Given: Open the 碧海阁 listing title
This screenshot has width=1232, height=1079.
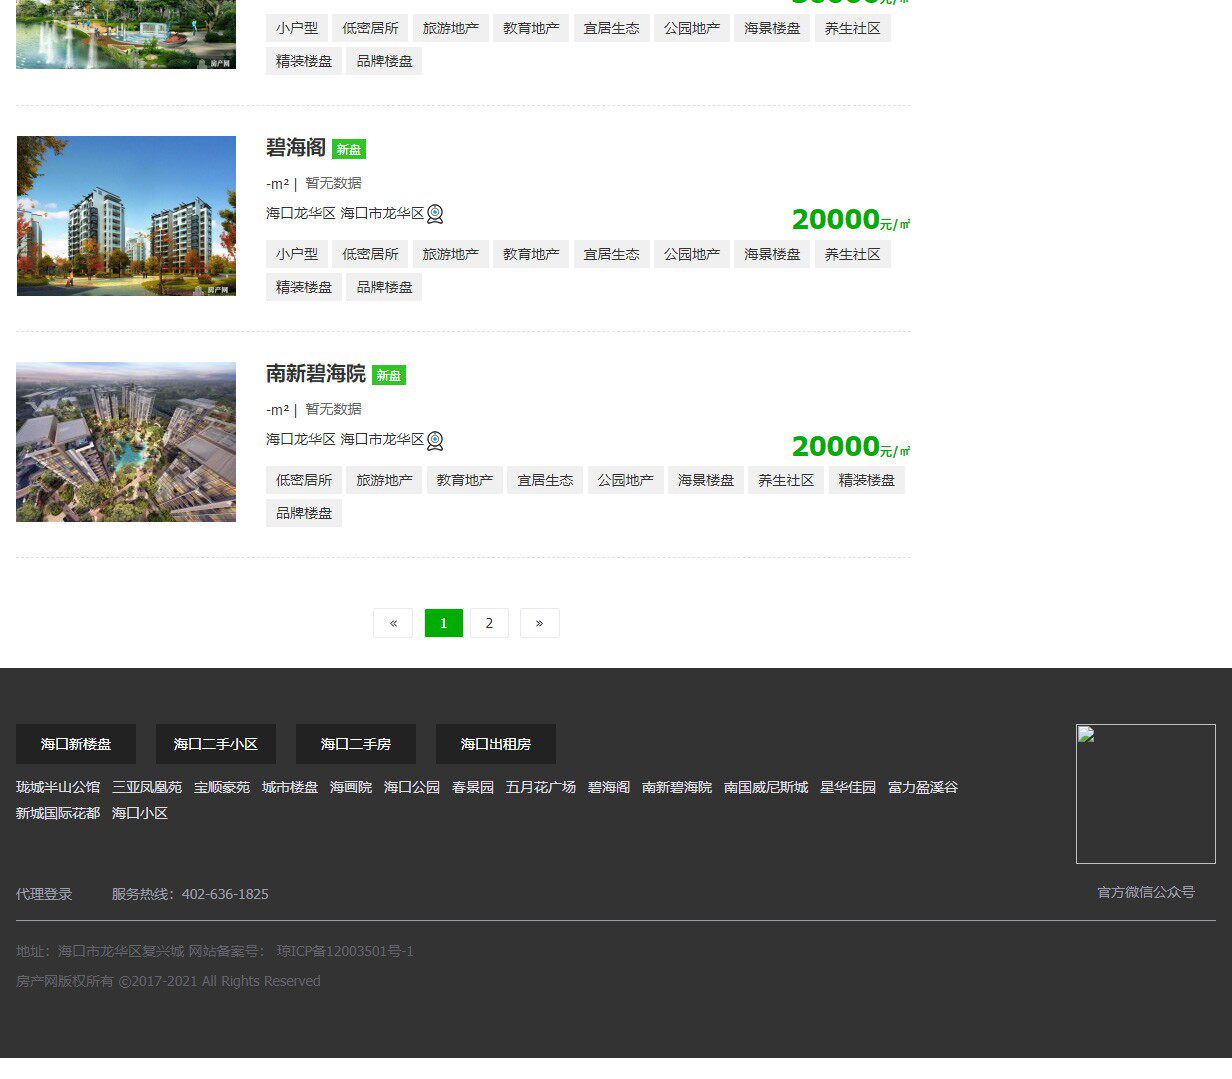Looking at the screenshot, I should [x=295, y=148].
